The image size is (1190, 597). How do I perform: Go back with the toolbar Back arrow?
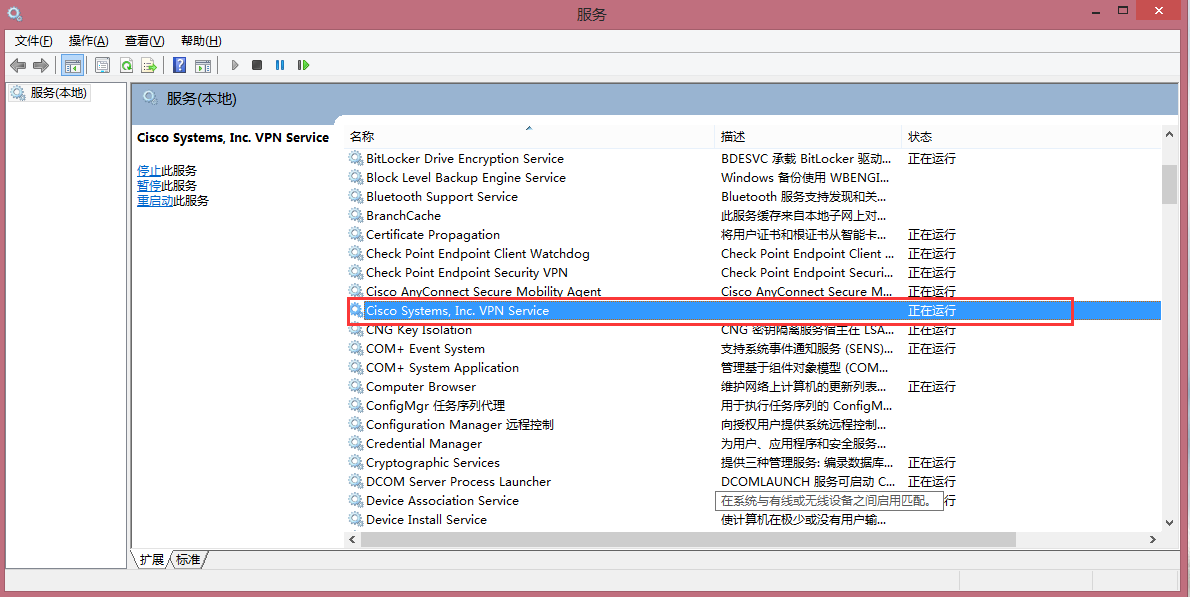(x=17, y=65)
